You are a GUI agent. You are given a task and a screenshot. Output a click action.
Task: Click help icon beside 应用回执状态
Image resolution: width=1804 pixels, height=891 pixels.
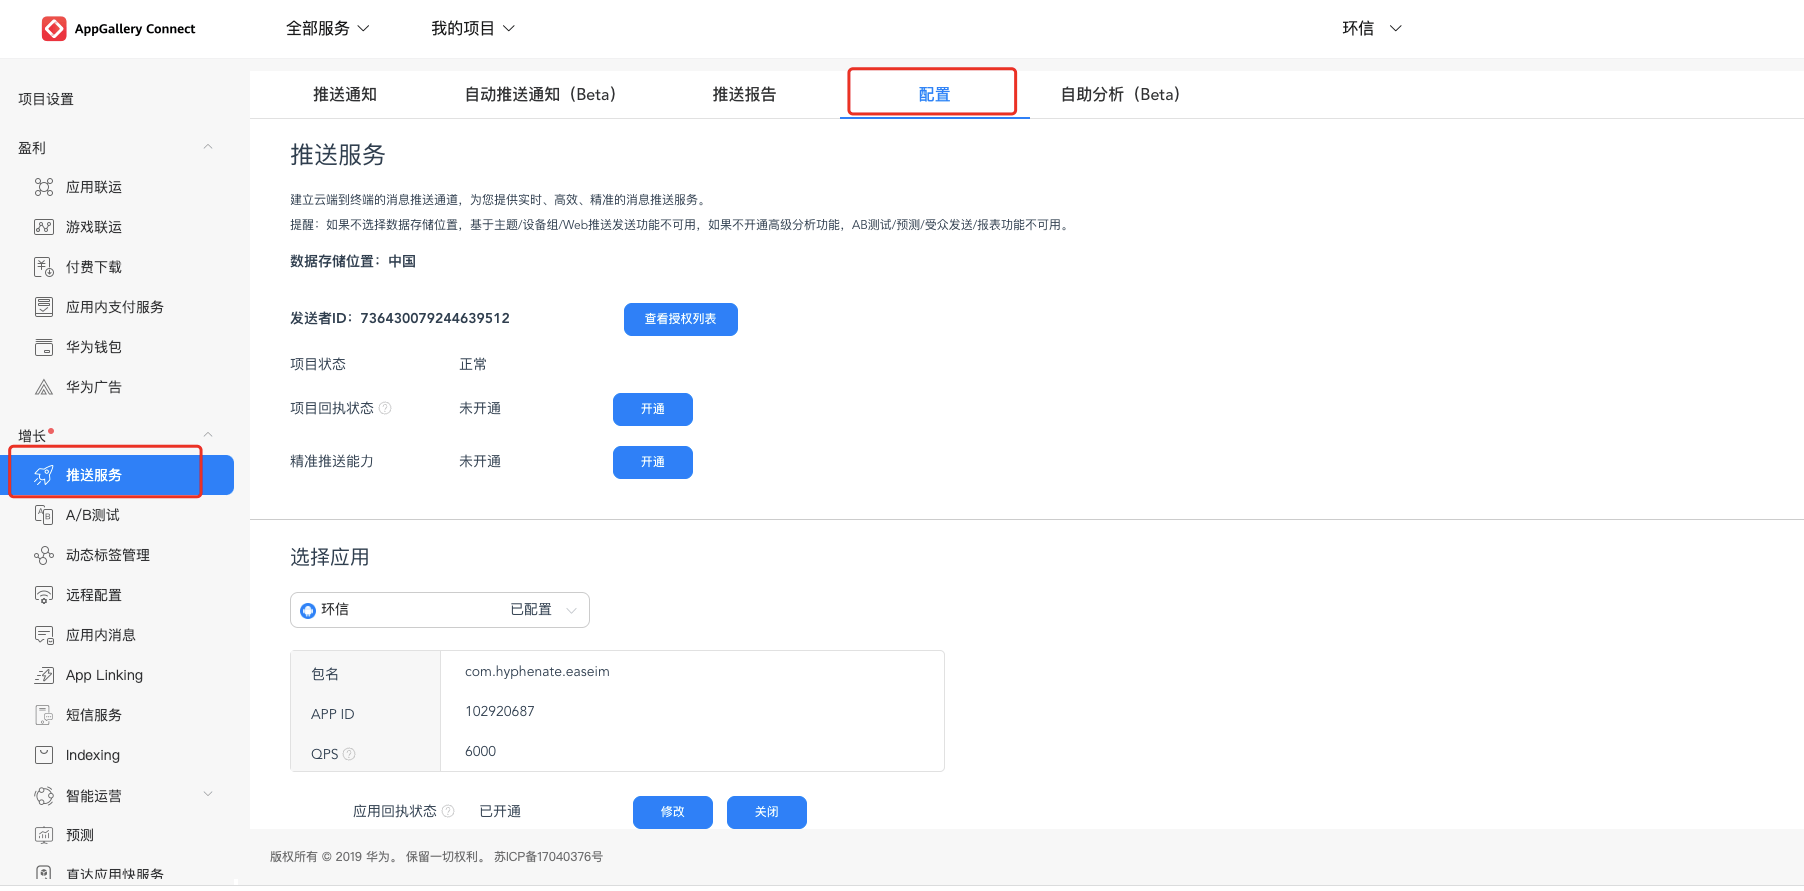[448, 811]
